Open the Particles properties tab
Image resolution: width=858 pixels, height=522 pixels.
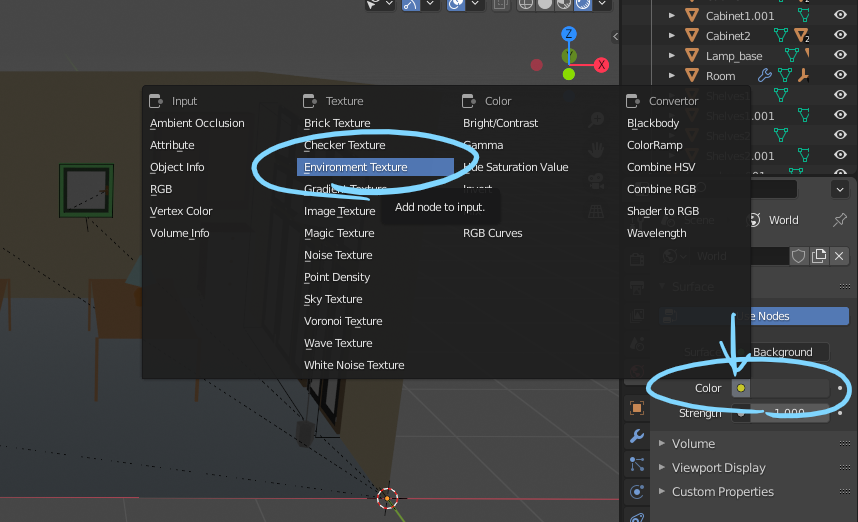click(636, 464)
